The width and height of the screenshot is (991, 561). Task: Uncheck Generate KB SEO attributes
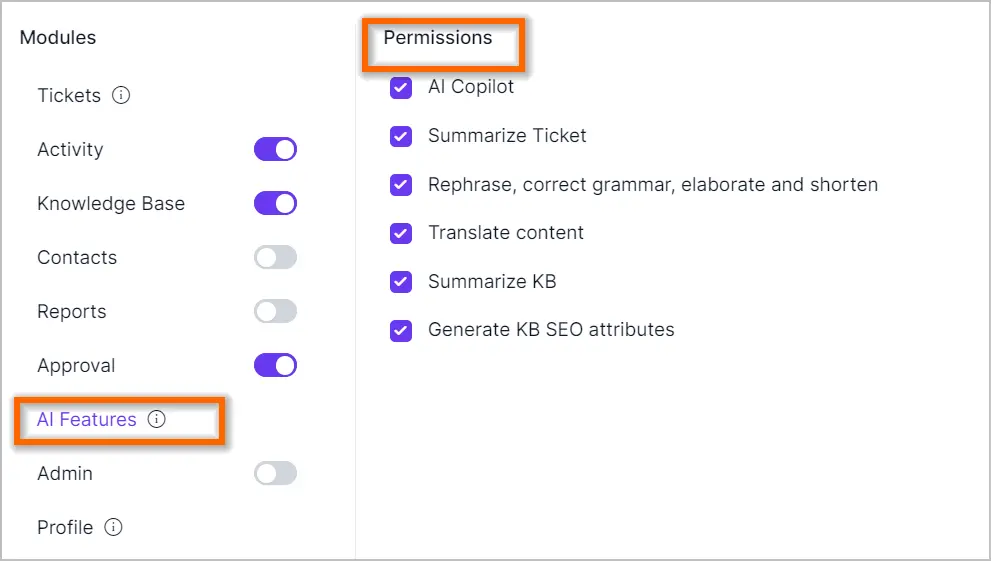401,330
